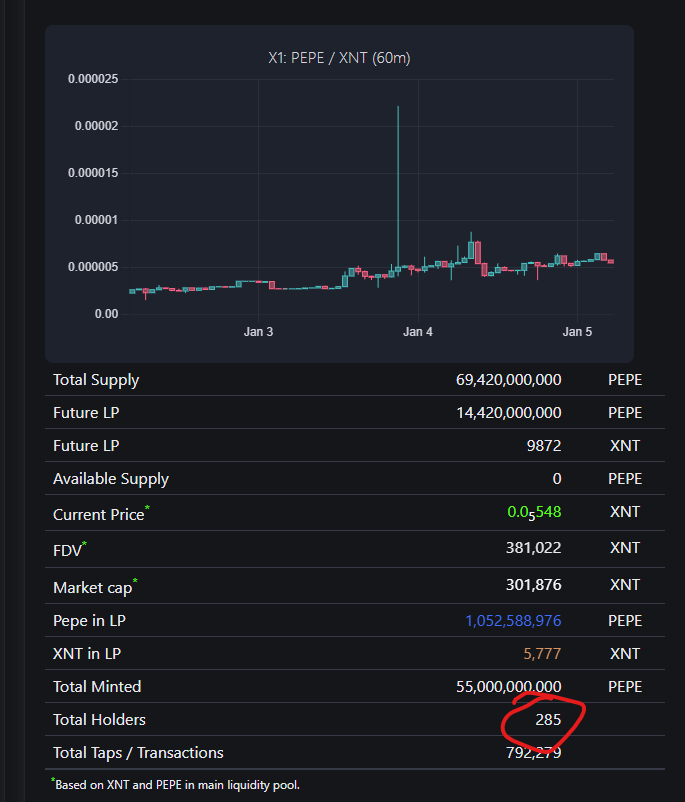This screenshot has width=685, height=802.
Task: Click the PEPE unit in Total Supply row
Action: (x=625, y=380)
